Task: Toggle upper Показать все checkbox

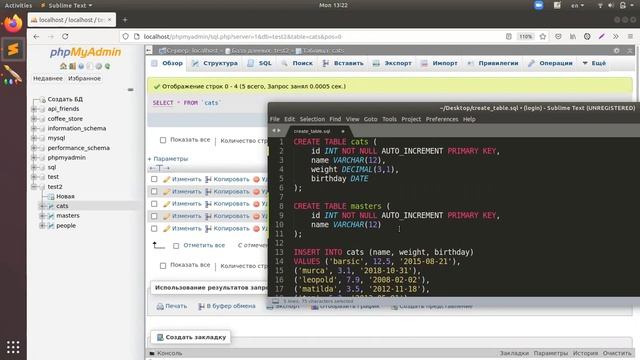Action: pyautogui.click(x=163, y=140)
